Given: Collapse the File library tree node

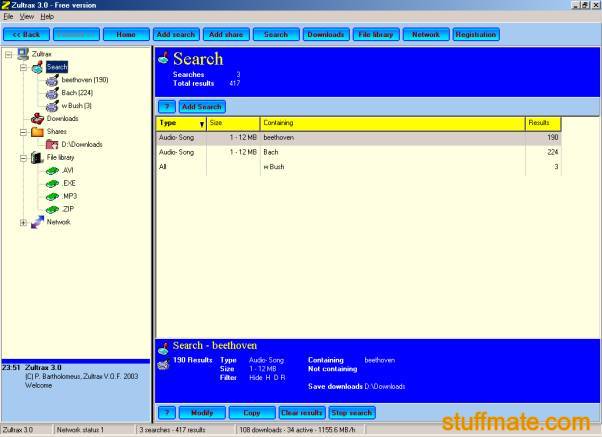Looking at the screenshot, I should [23, 158].
